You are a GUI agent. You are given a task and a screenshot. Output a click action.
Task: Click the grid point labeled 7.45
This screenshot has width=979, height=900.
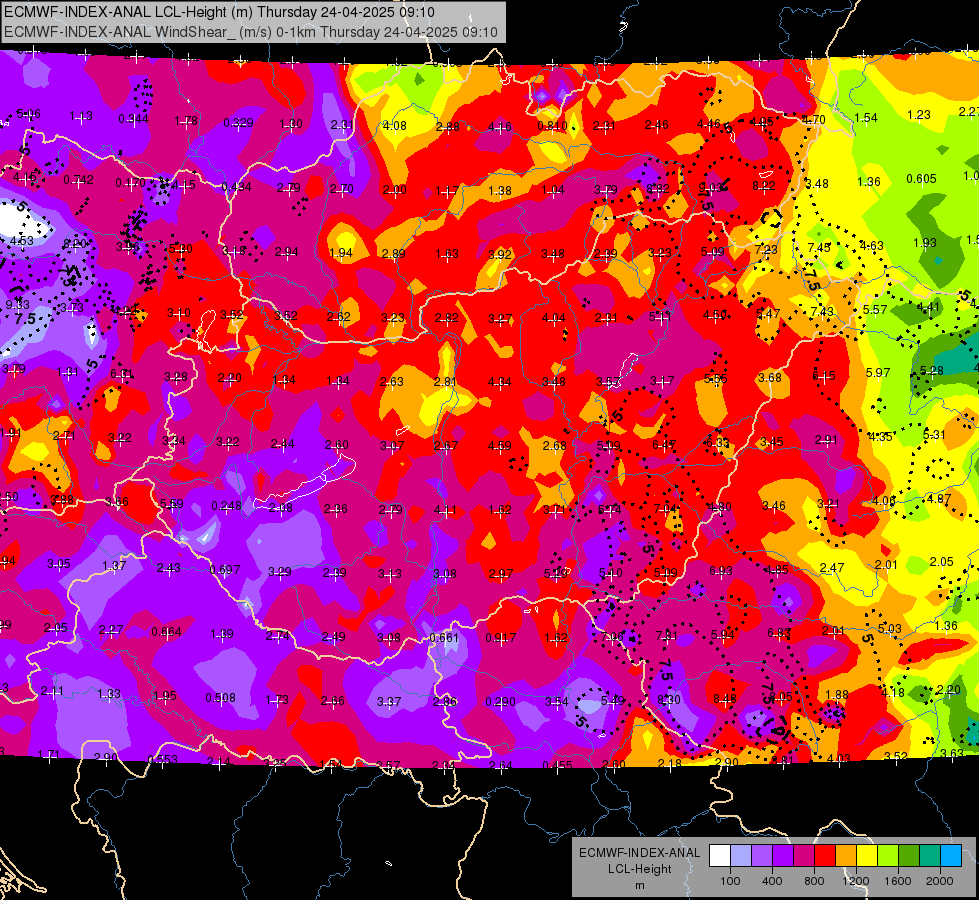819,247
